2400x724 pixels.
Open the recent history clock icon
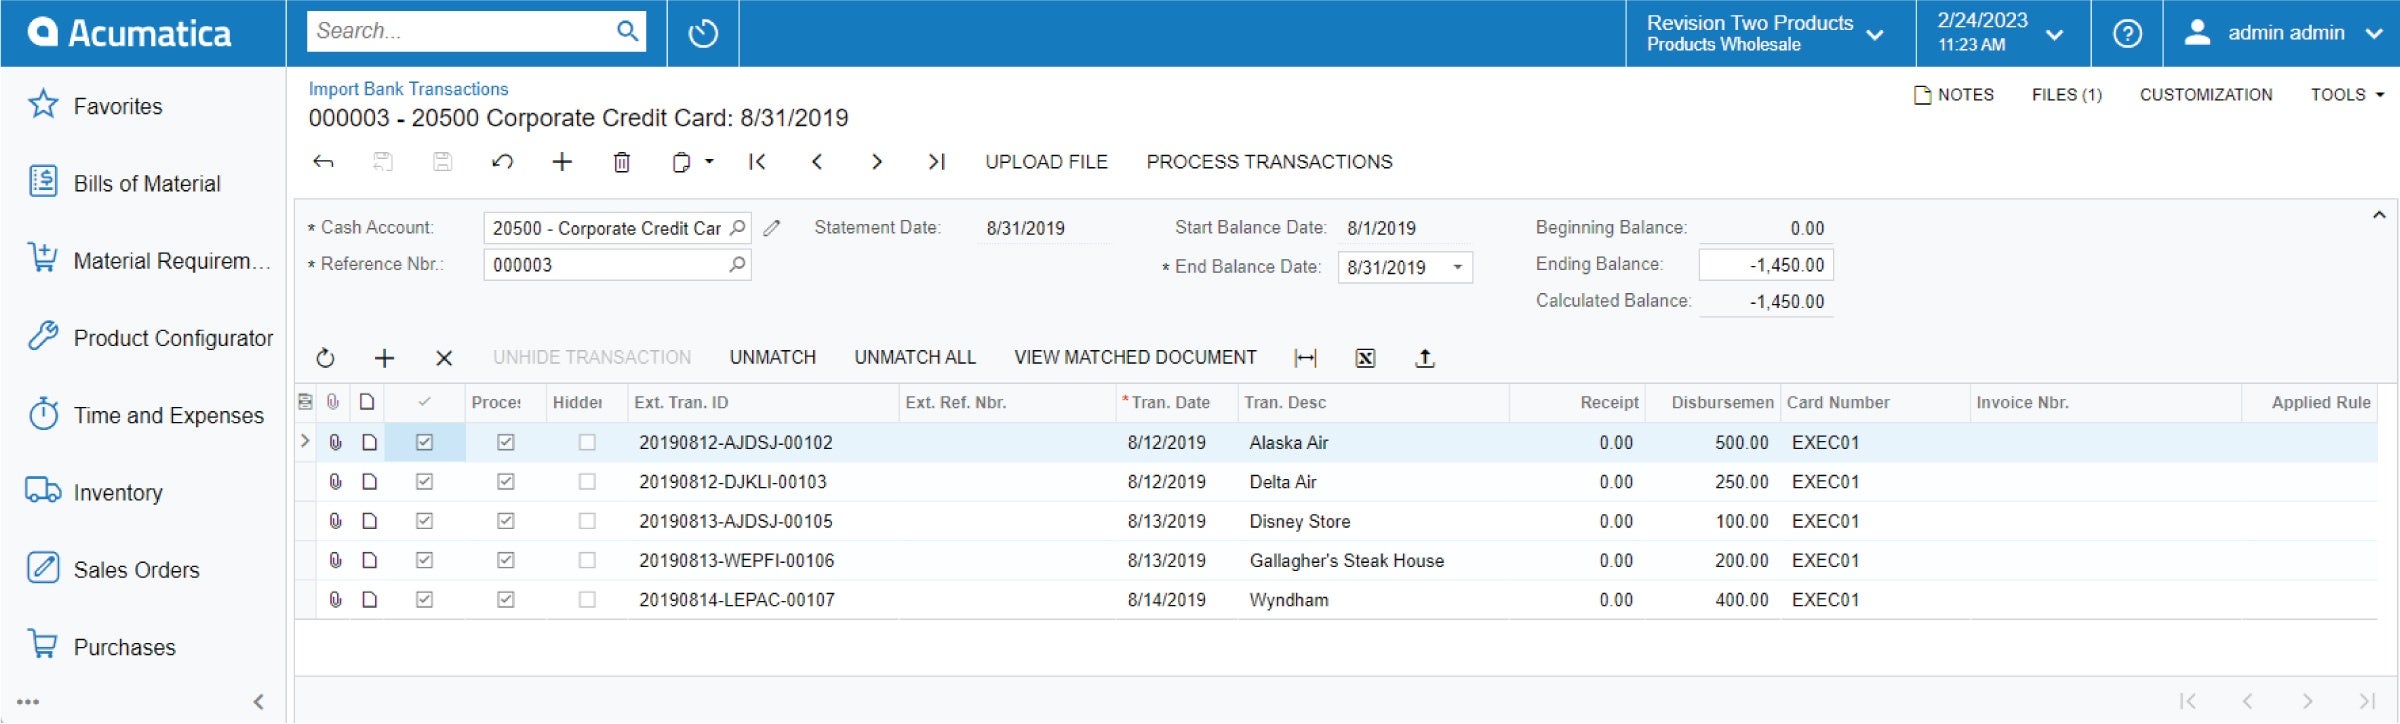tap(703, 33)
